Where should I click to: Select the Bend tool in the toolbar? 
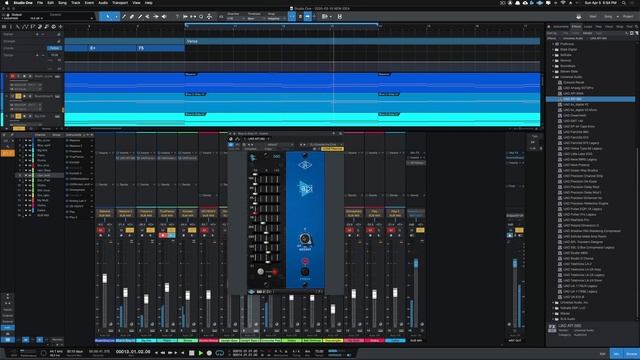pos(156,17)
